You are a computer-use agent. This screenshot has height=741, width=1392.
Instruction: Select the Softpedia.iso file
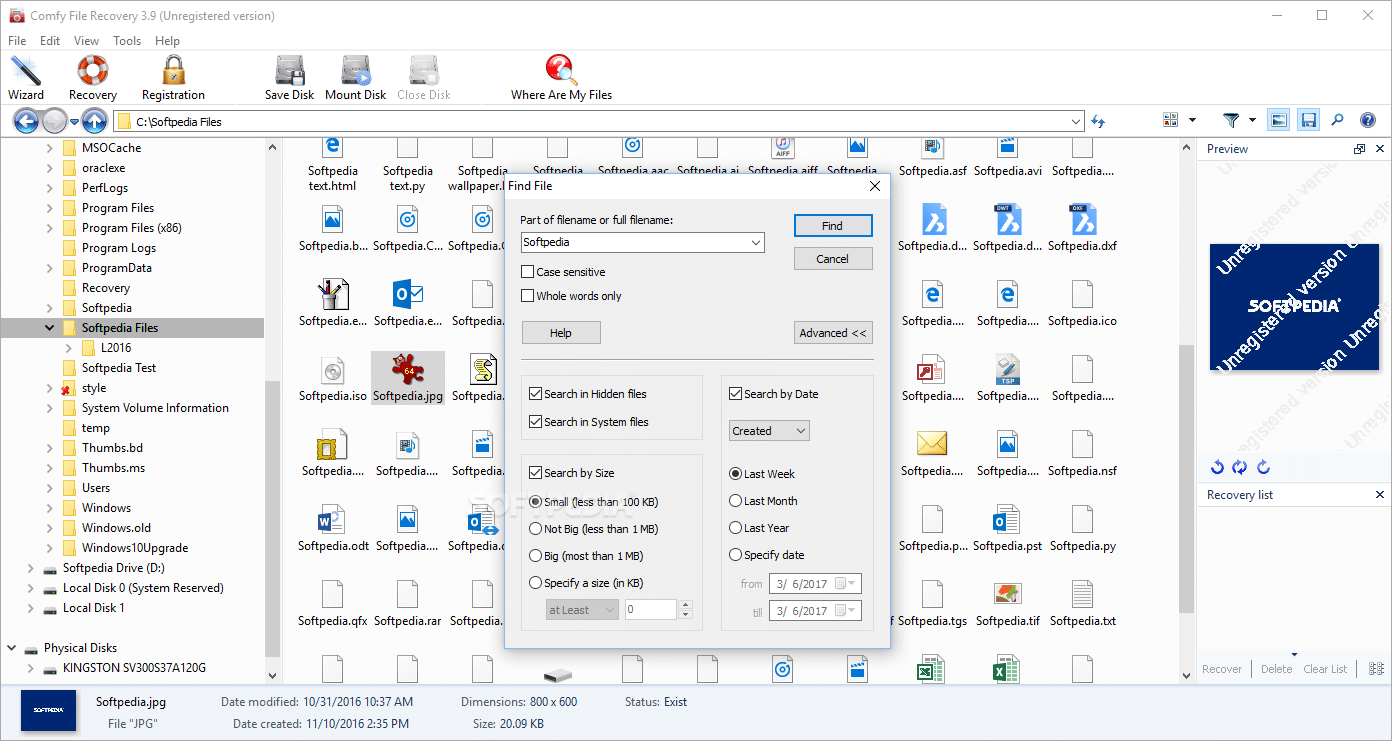click(x=333, y=379)
